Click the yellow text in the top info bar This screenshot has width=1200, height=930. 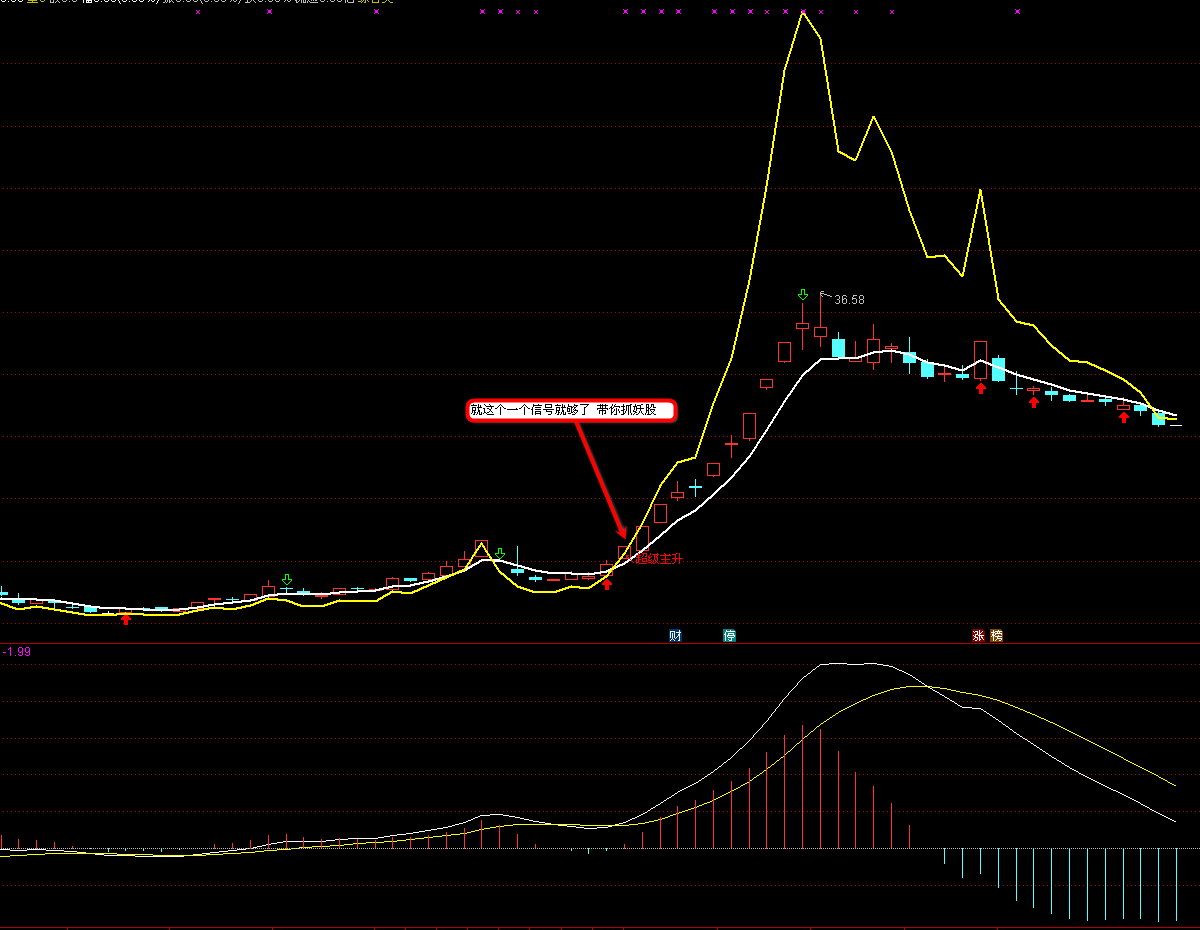[382, 2]
